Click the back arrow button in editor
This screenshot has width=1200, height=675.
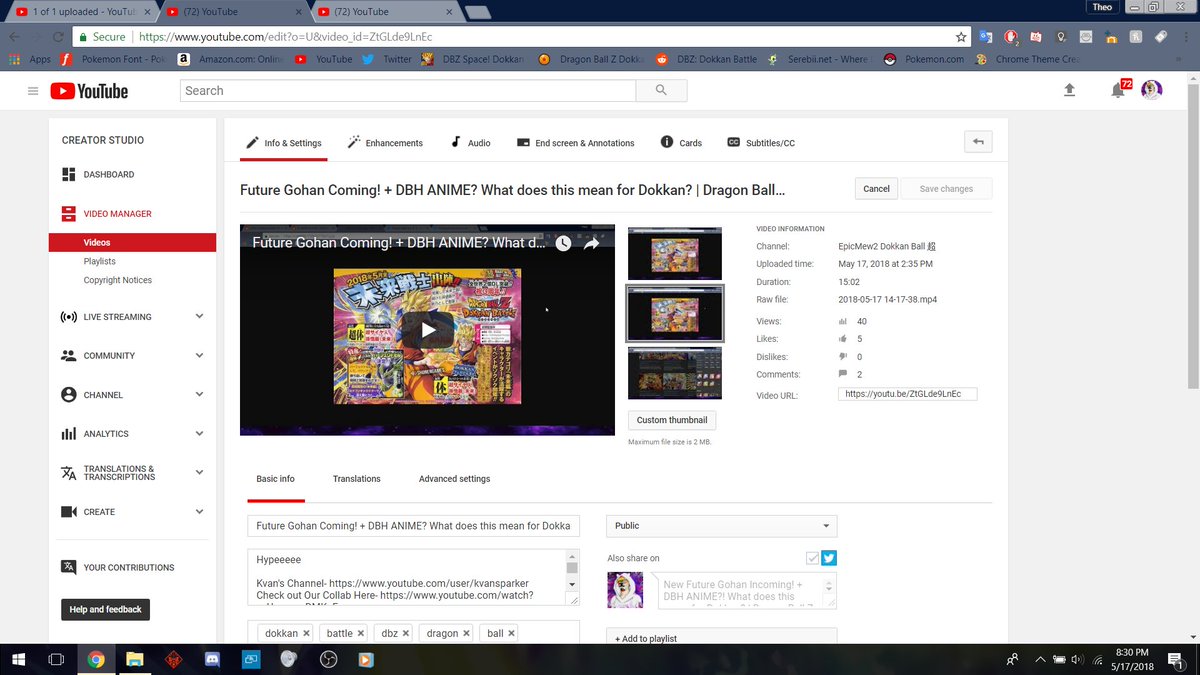978,142
